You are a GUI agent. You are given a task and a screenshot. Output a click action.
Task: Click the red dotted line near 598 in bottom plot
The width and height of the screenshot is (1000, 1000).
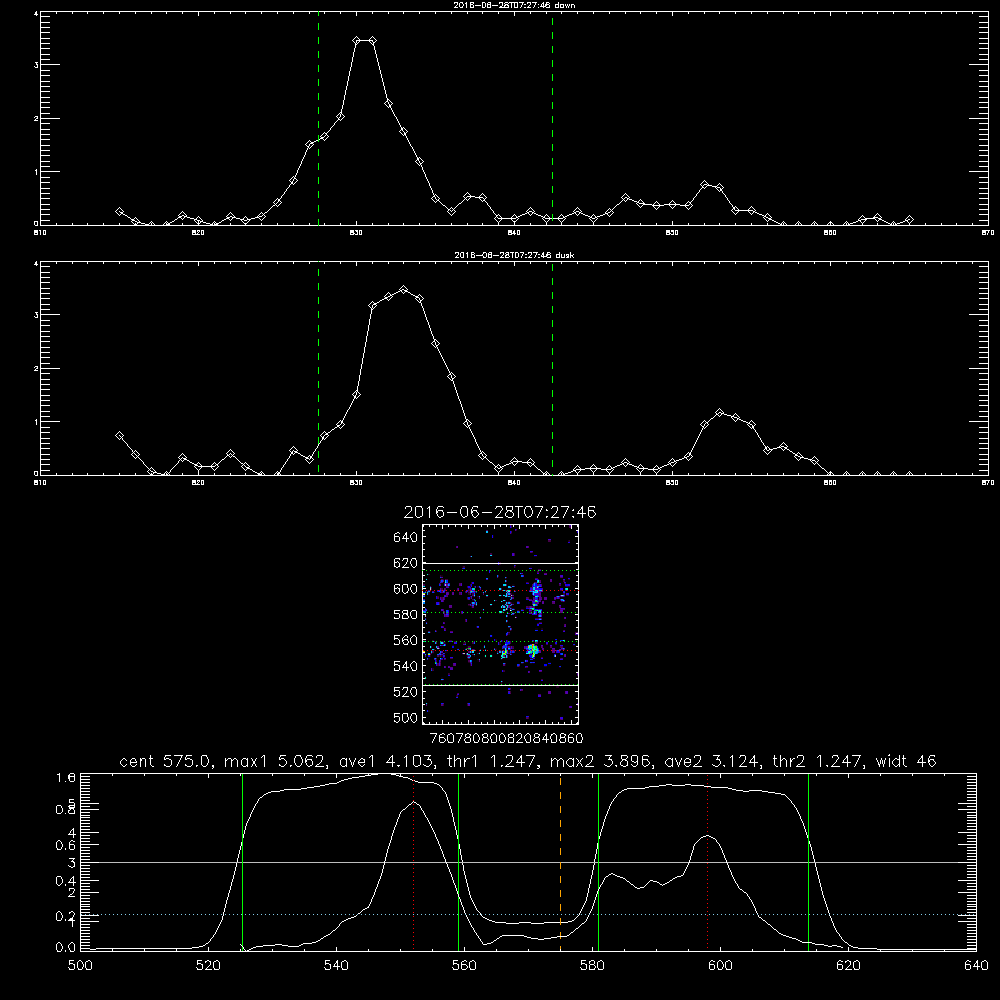tap(707, 861)
